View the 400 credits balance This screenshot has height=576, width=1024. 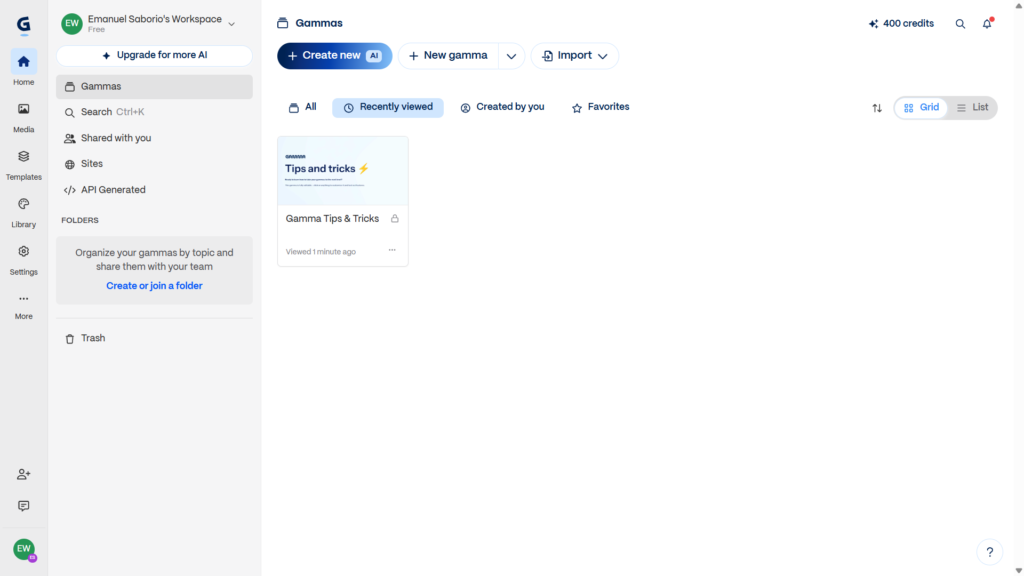pyautogui.click(x=901, y=24)
